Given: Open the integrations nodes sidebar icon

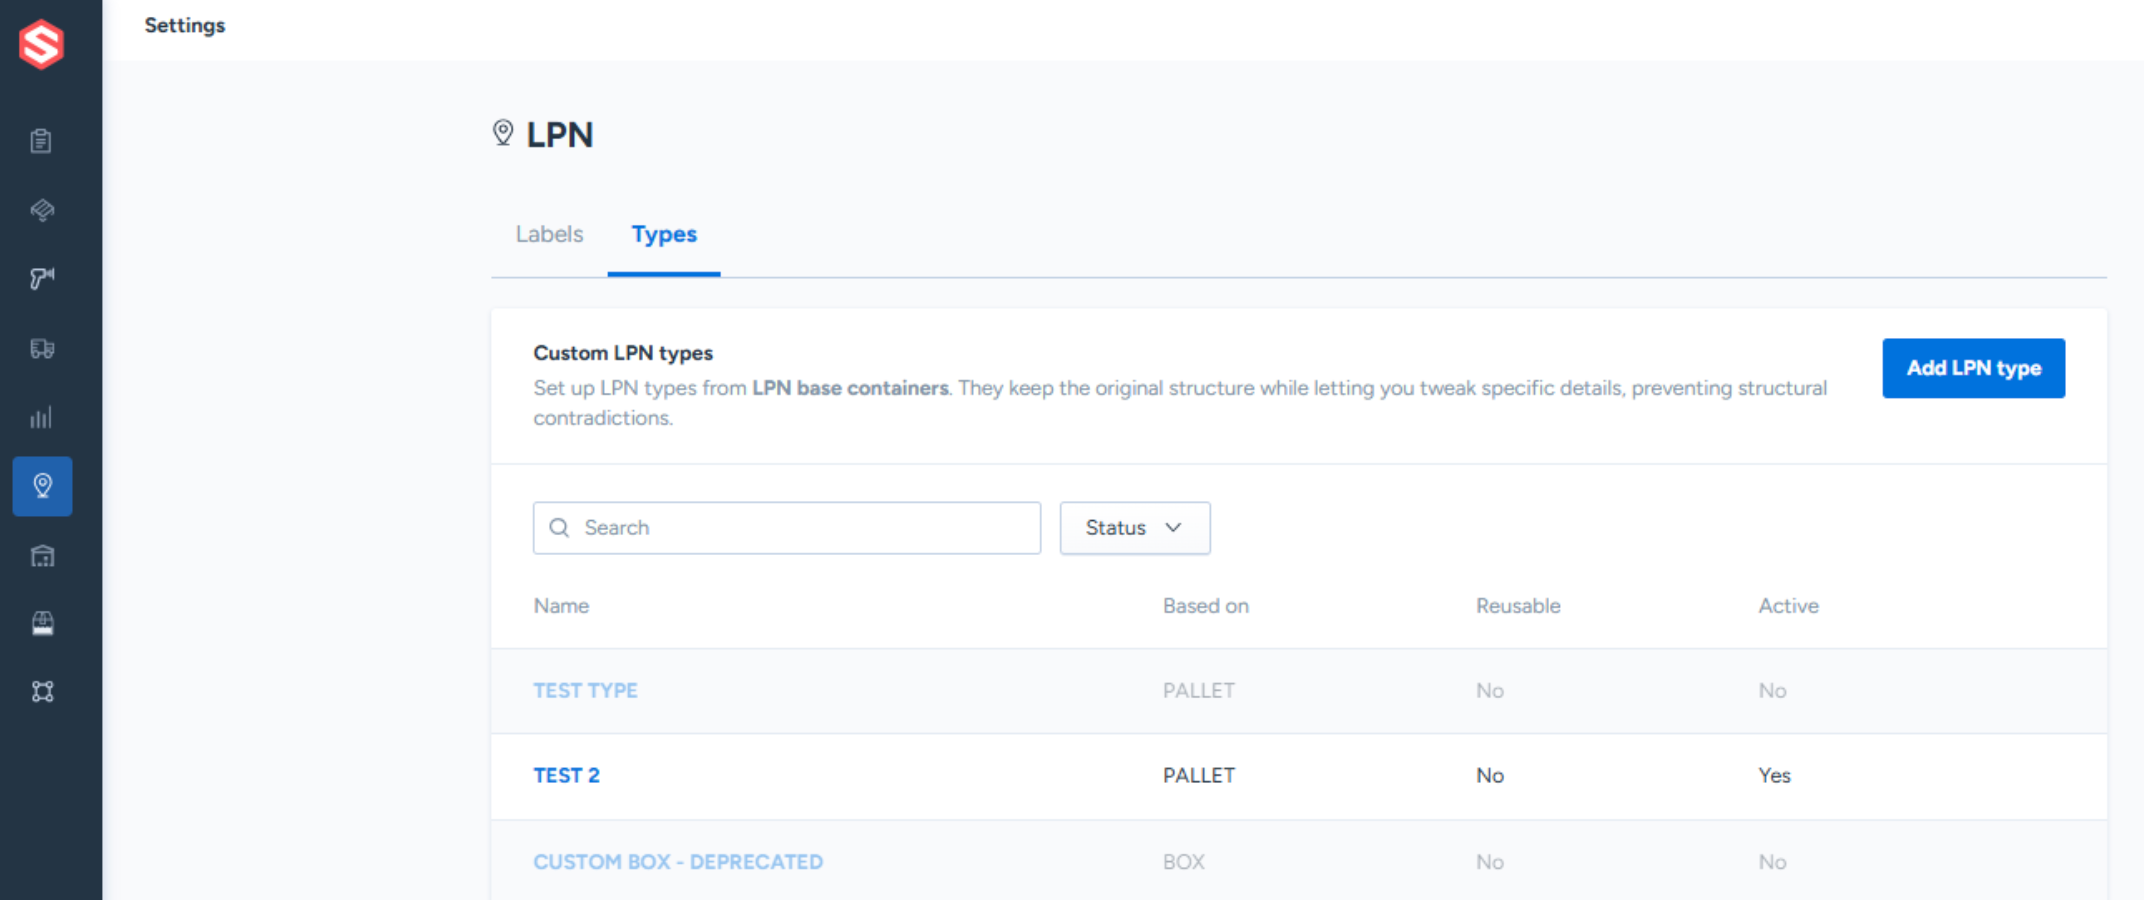Looking at the screenshot, I should point(42,691).
